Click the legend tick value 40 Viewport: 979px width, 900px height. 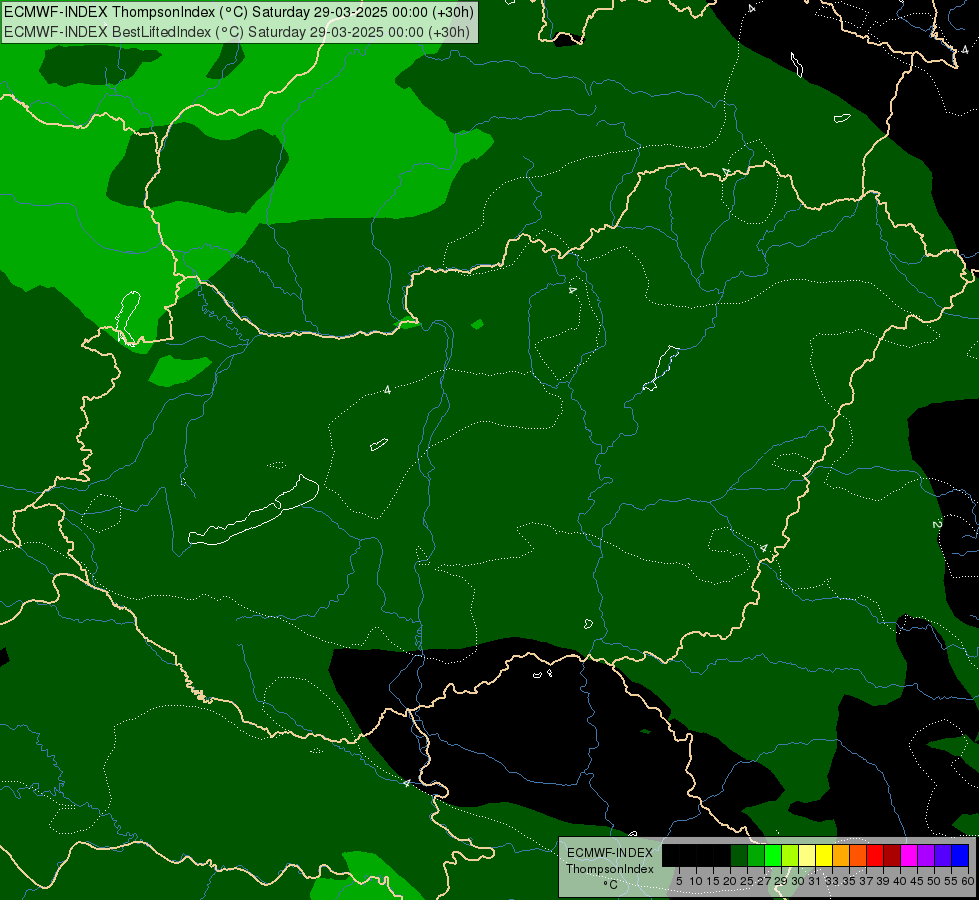(x=900, y=881)
